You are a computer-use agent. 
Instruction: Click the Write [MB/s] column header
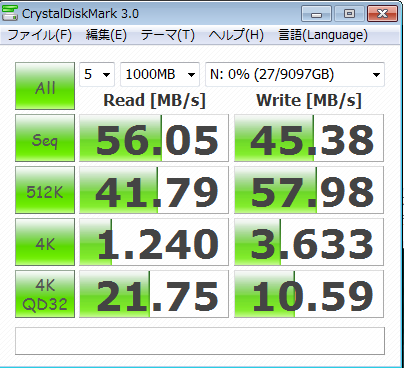[x=309, y=100]
